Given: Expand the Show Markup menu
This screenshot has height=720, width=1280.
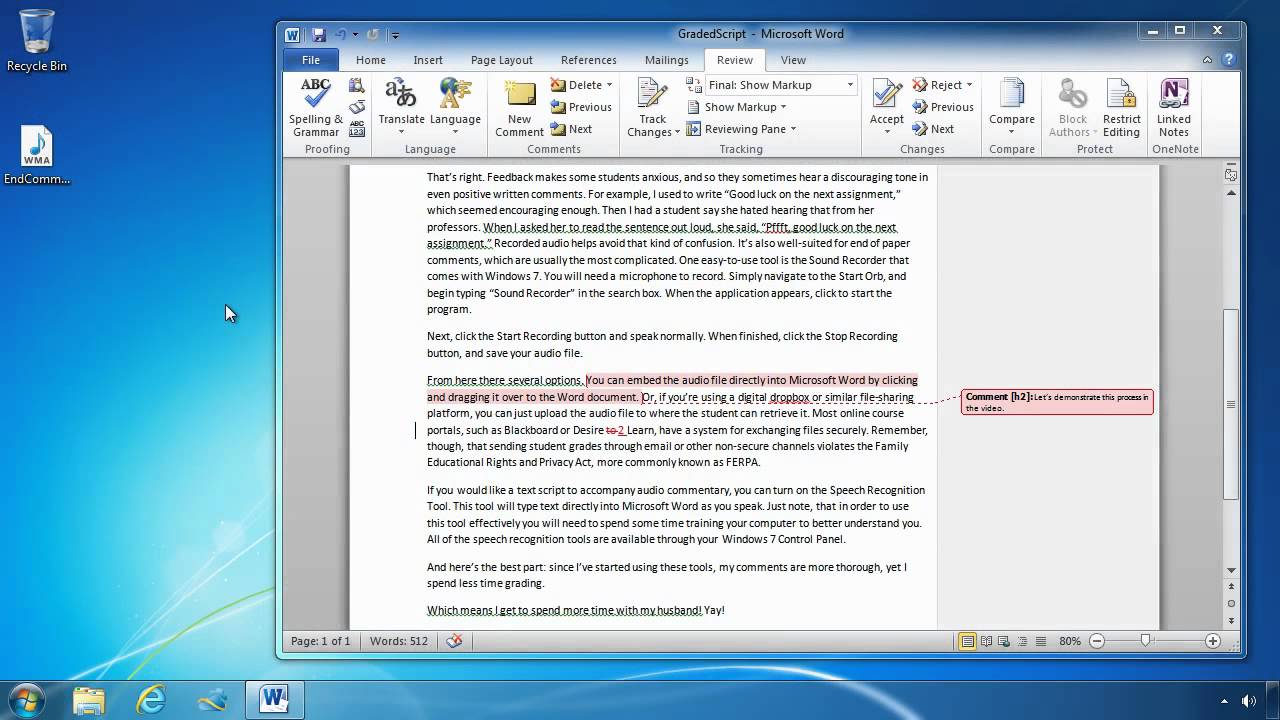Looking at the screenshot, I should 737,107.
